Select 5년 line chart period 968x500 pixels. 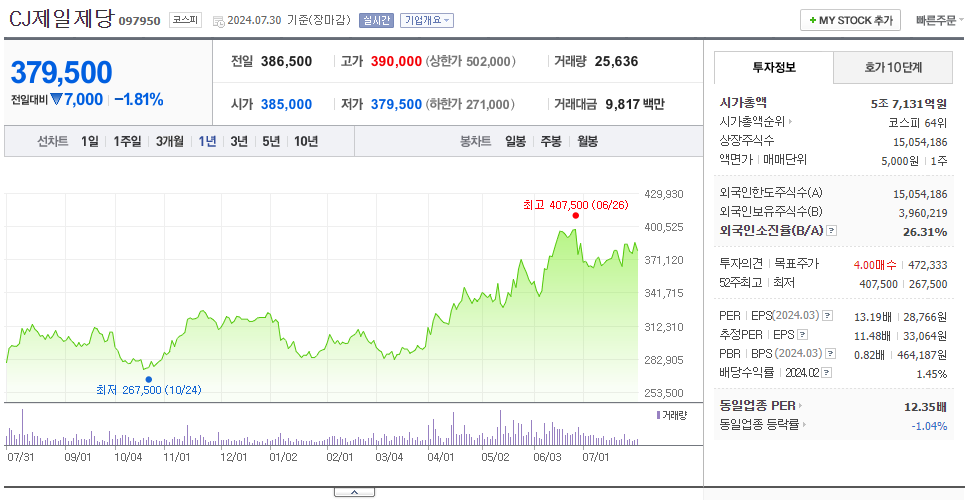pos(271,141)
